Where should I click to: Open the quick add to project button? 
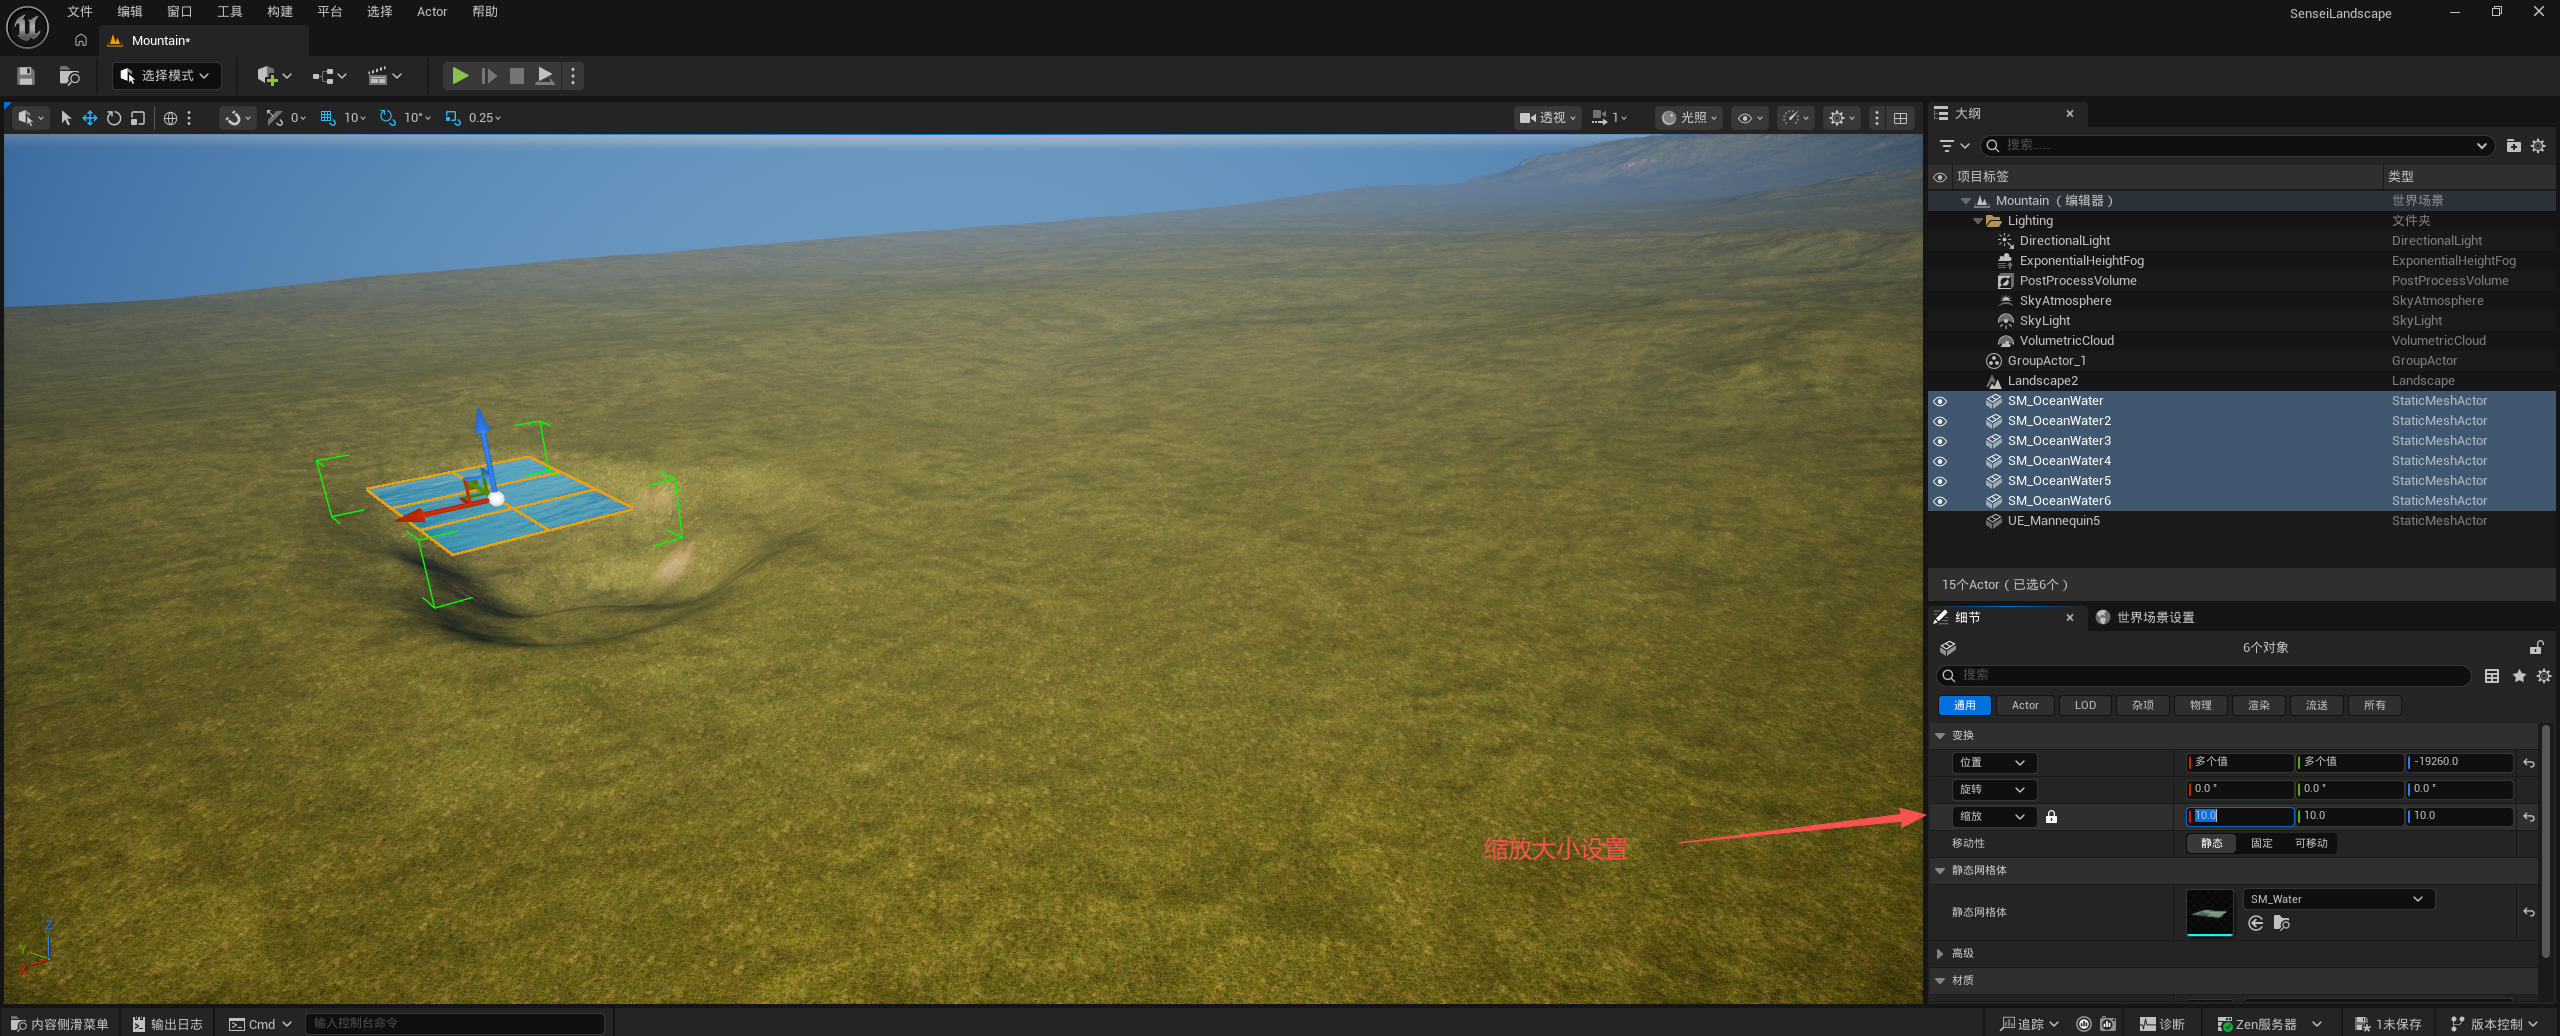pyautogui.click(x=274, y=76)
